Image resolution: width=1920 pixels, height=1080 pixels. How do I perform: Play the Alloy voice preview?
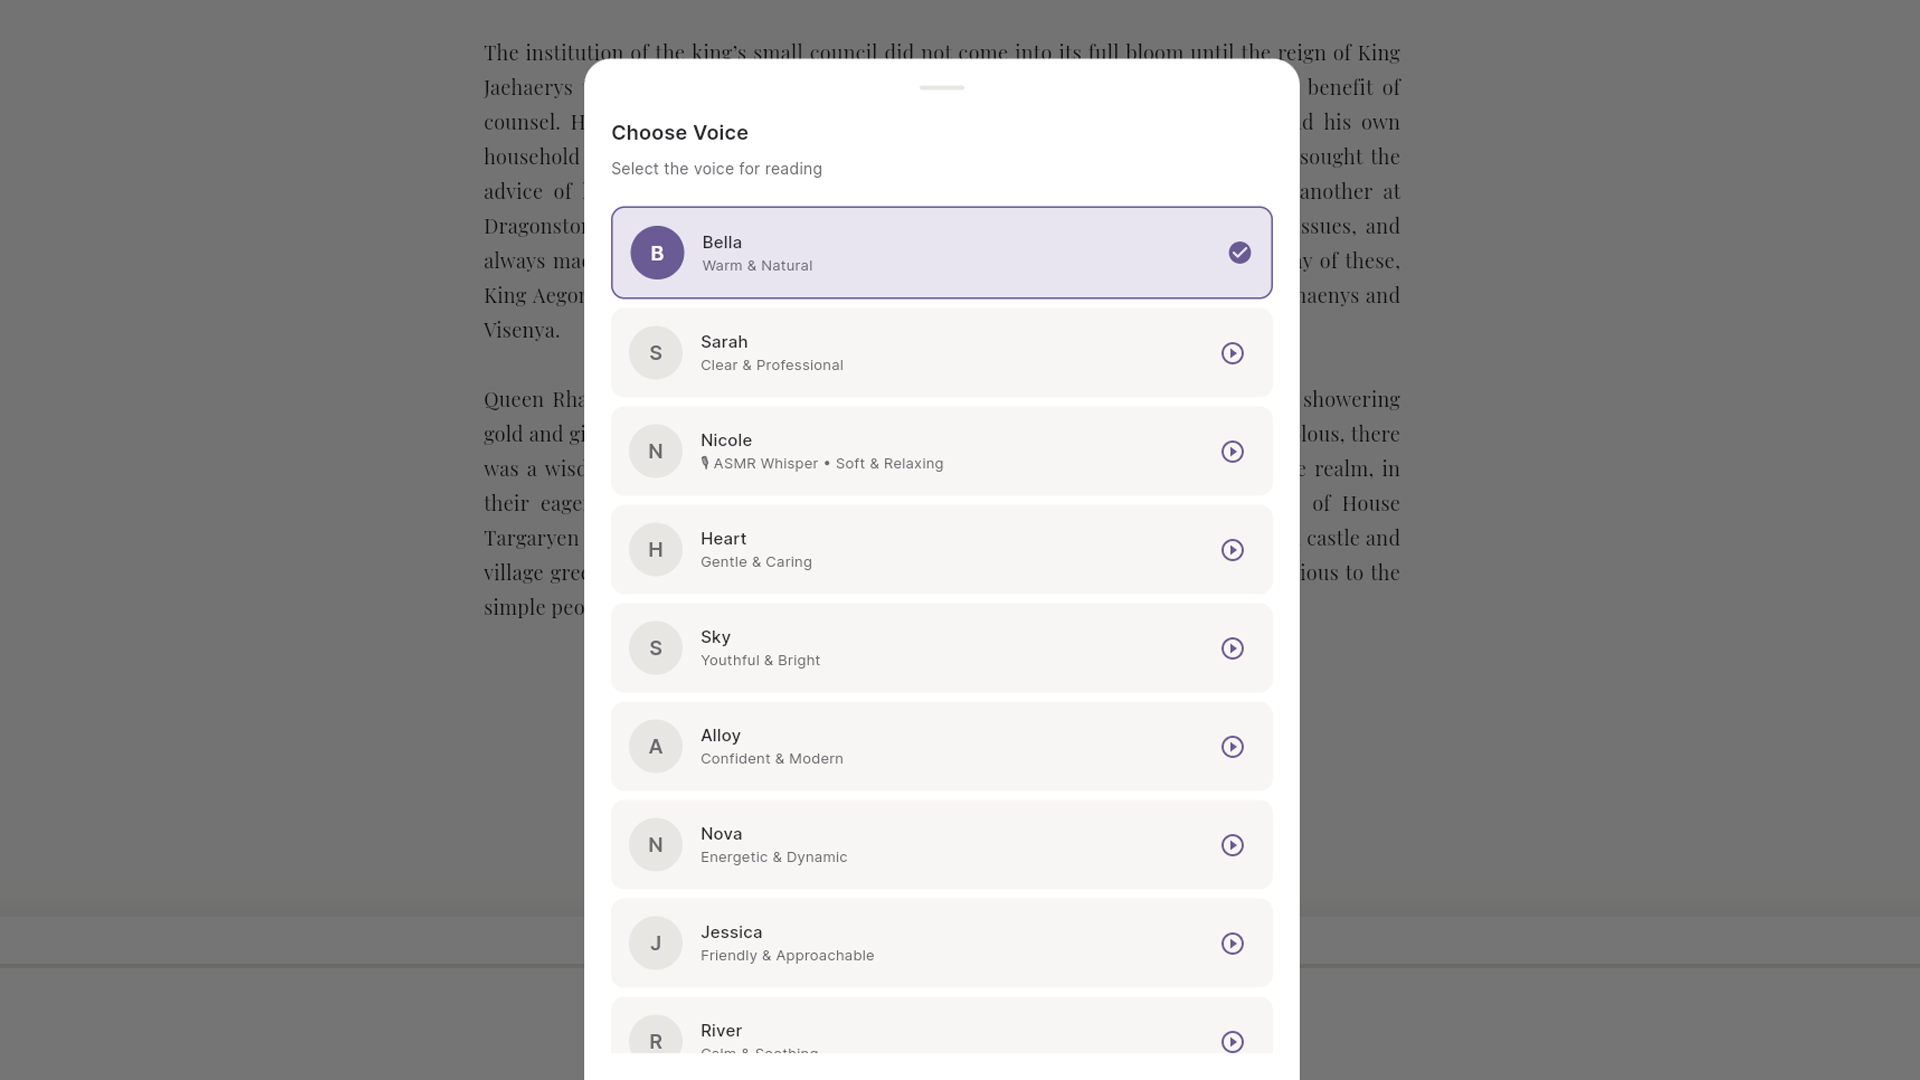[1232, 746]
